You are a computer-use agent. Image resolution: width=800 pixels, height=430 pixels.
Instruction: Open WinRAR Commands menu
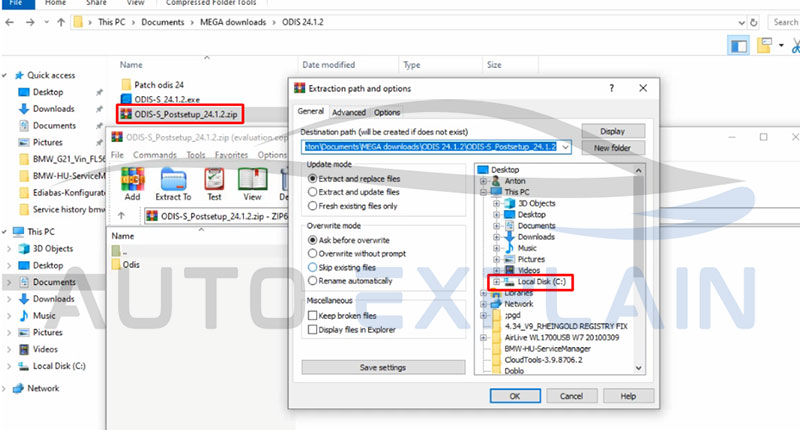pos(155,155)
